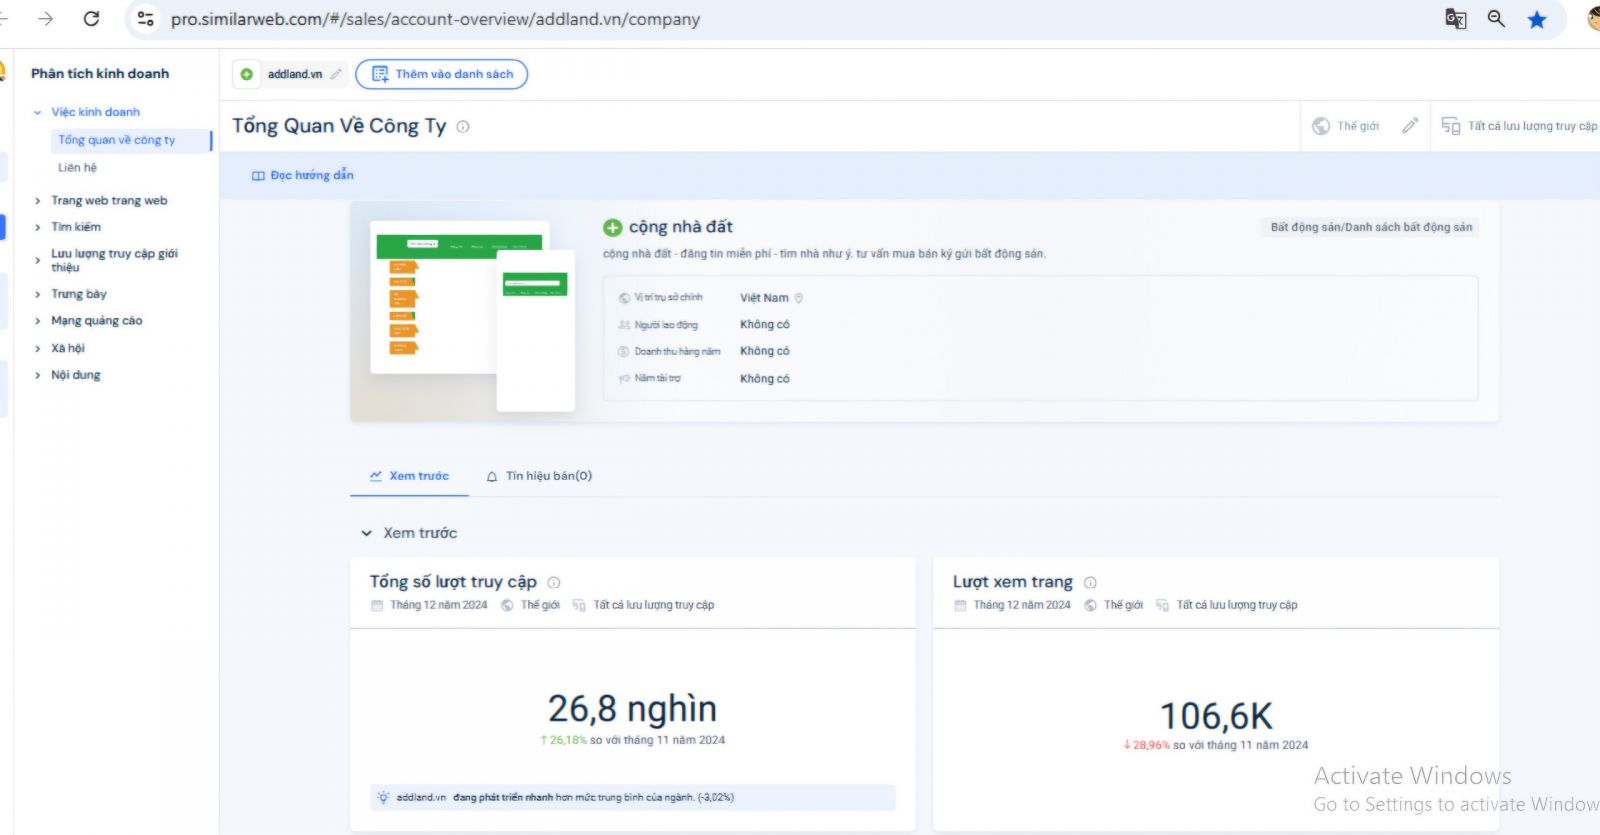Screen dimensions: 1600x835
Task: Click the Google Translate icon in address bar
Action: tap(1455, 19)
